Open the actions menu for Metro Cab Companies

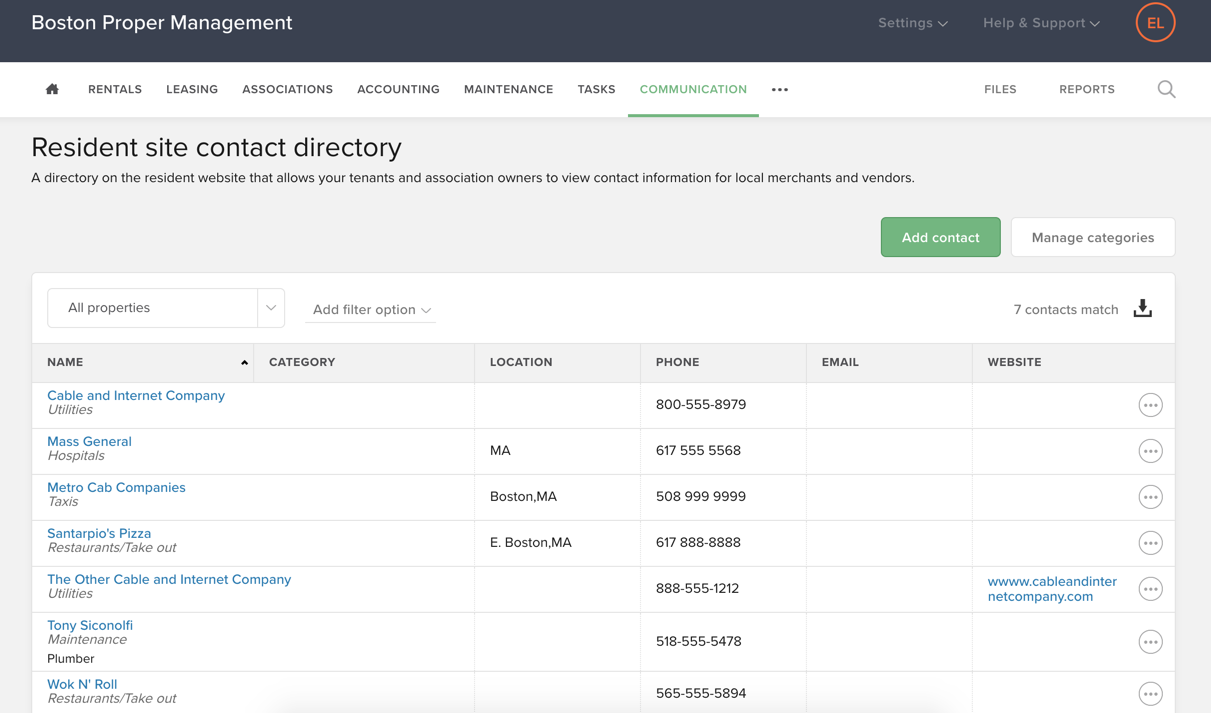(x=1150, y=497)
